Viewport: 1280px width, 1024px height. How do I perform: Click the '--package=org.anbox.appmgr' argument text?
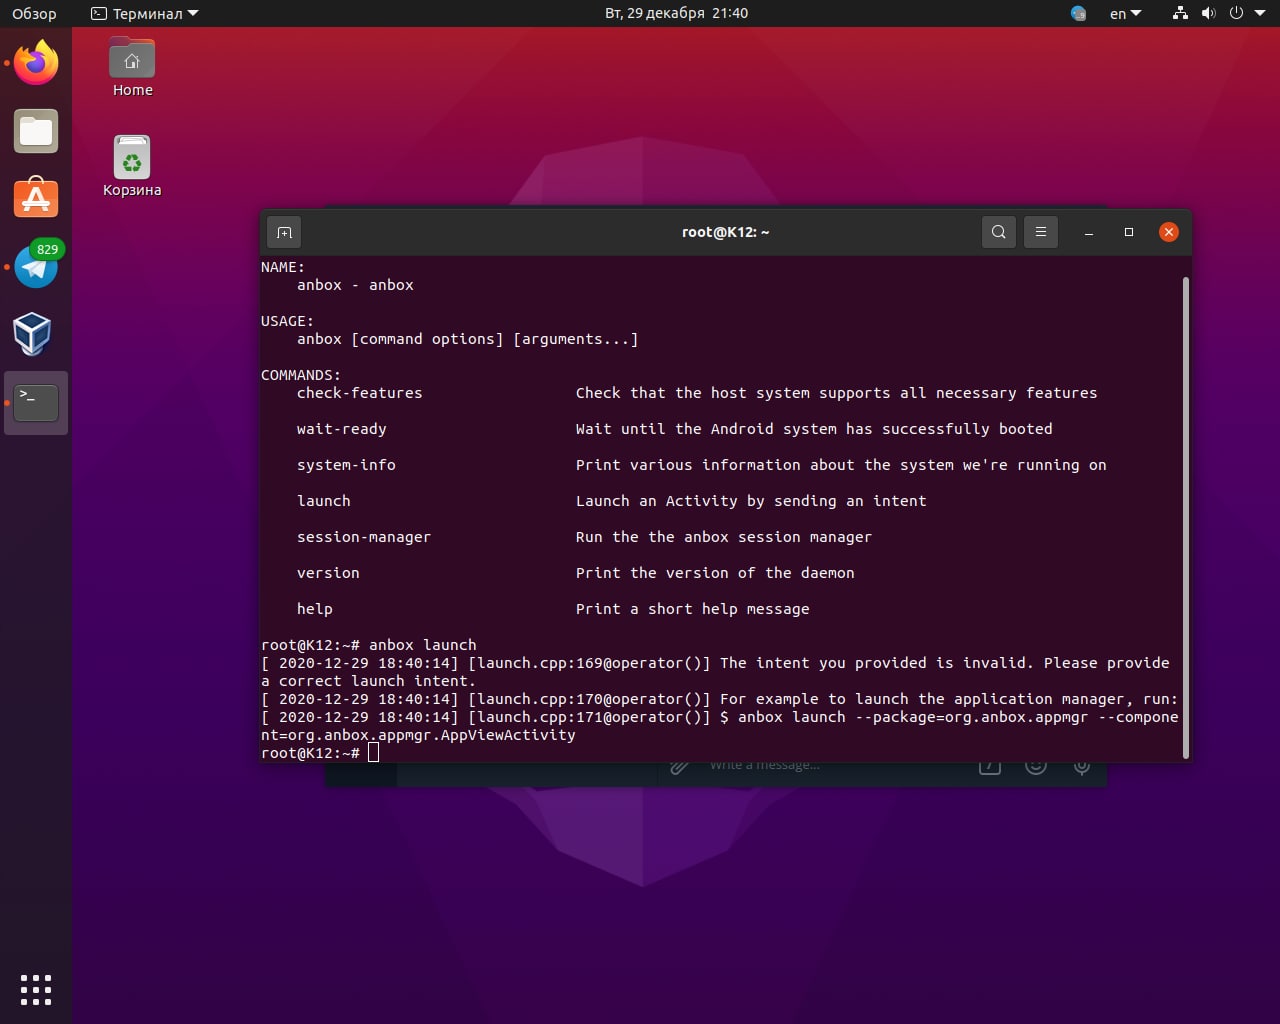click(971, 717)
